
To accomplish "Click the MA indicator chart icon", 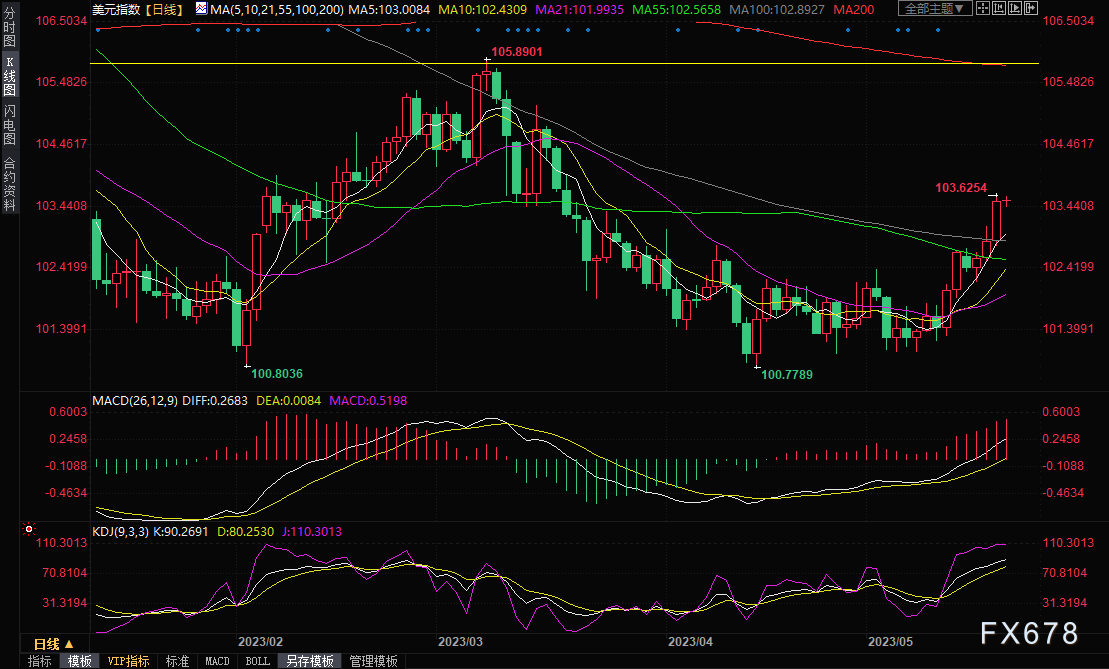I will pyautogui.click(x=201, y=9).
